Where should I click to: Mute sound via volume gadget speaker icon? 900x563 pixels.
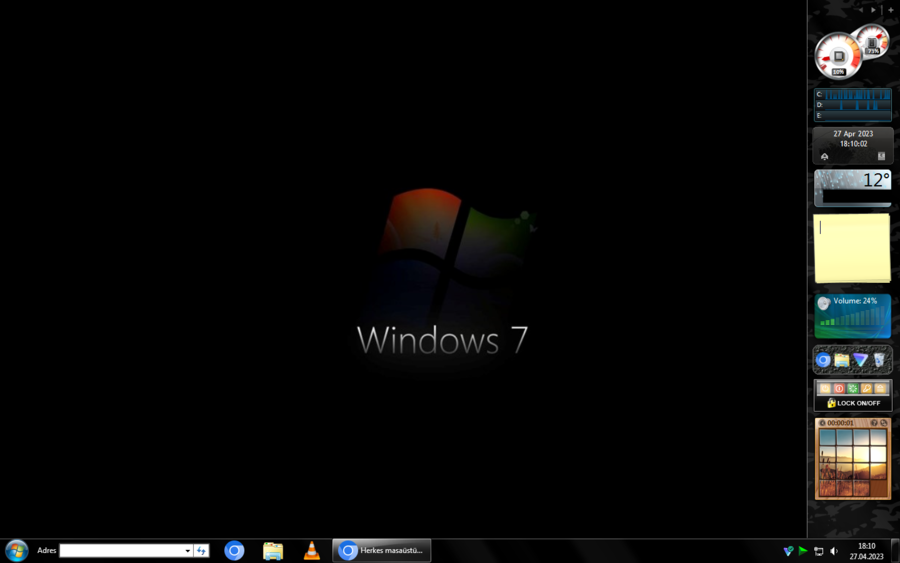click(823, 303)
